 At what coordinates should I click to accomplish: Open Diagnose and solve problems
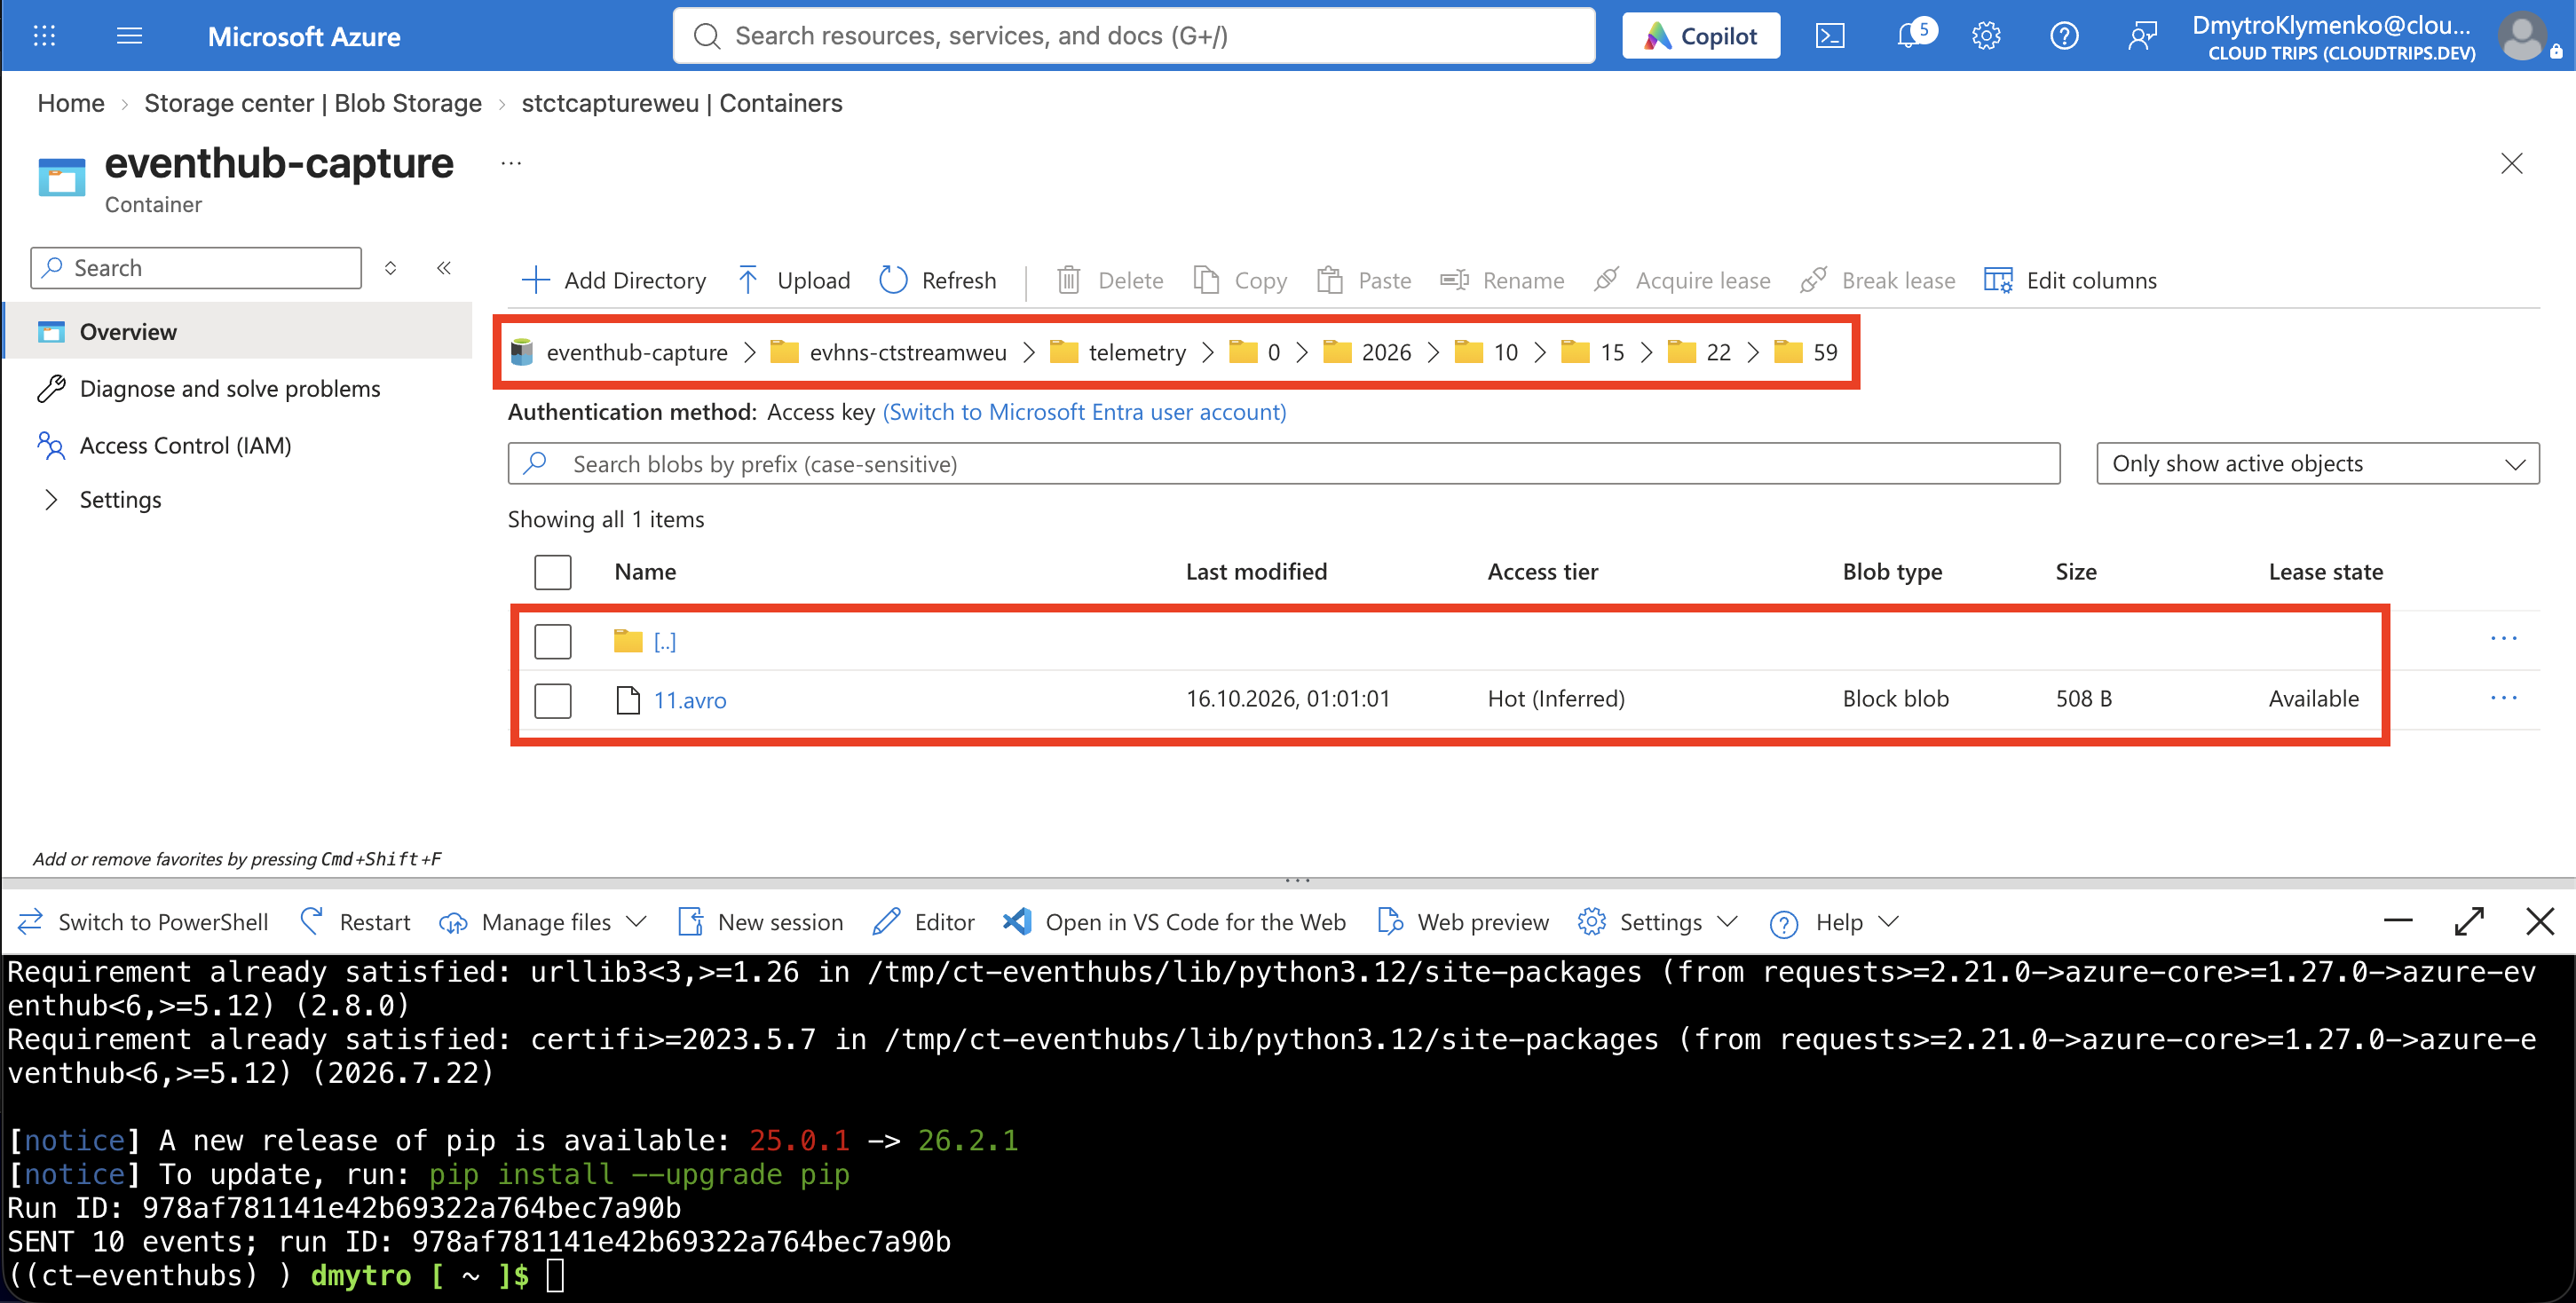pyautogui.click(x=230, y=388)
